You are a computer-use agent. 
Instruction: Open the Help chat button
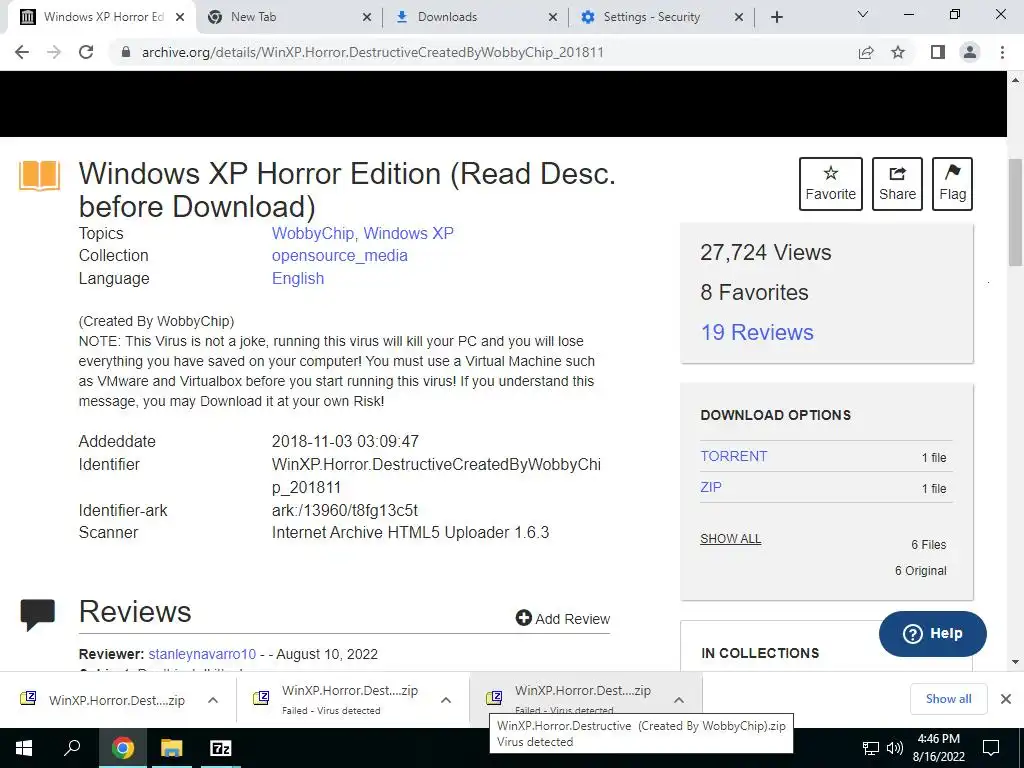[x=933, y=633]
